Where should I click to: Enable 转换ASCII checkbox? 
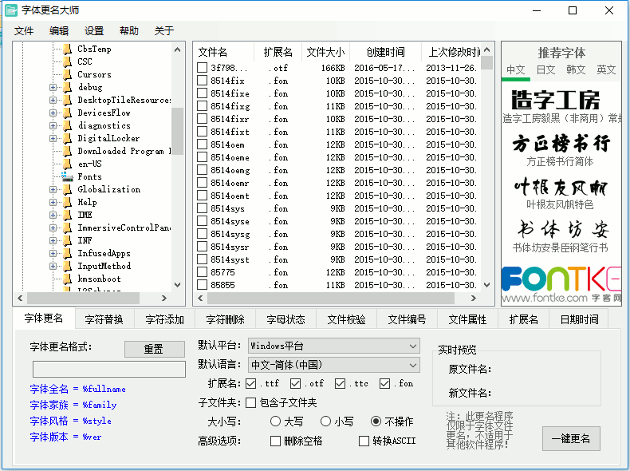364,441
